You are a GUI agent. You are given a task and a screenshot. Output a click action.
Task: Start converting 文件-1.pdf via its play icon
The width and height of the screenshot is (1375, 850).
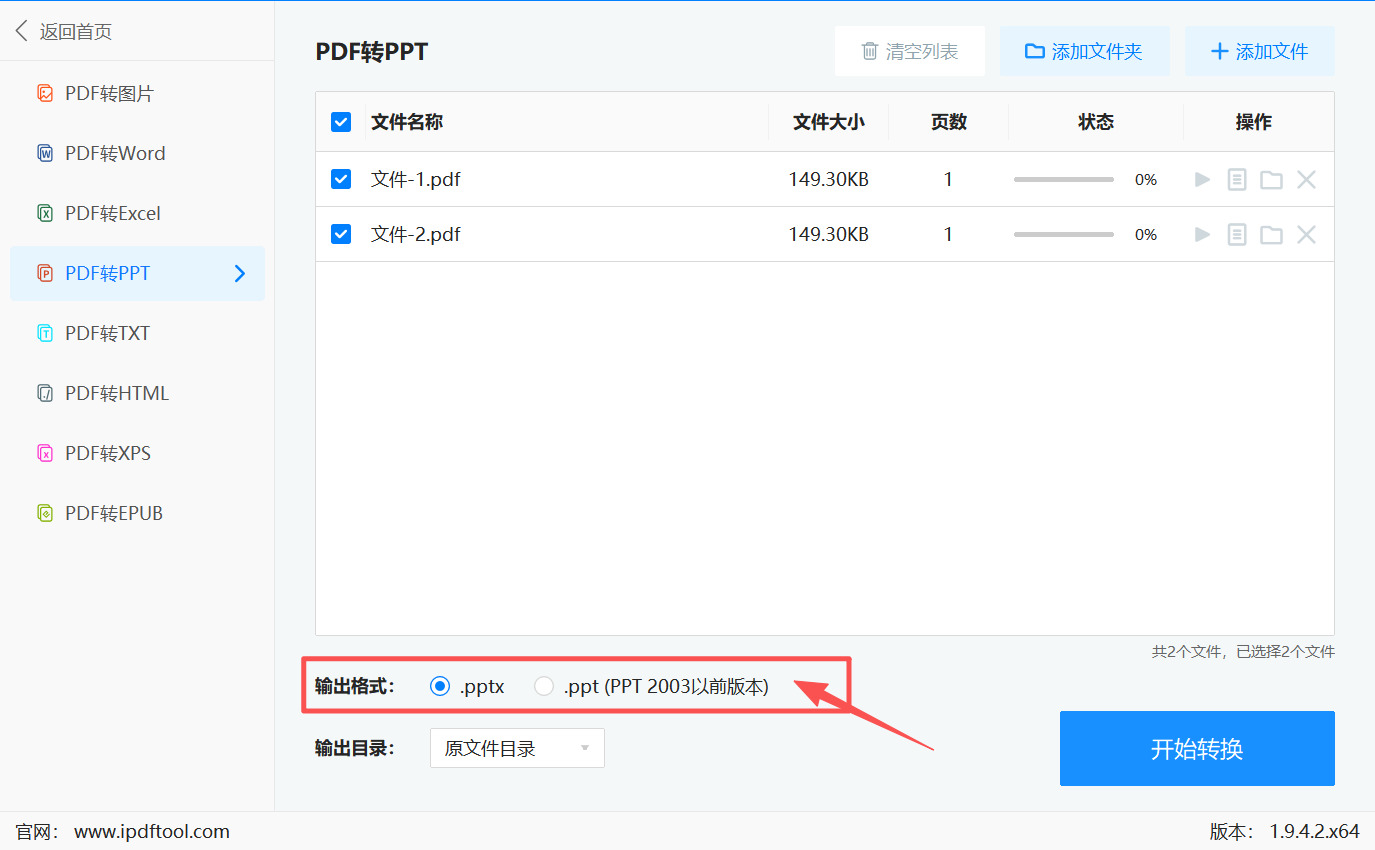tap(1202, 179)
